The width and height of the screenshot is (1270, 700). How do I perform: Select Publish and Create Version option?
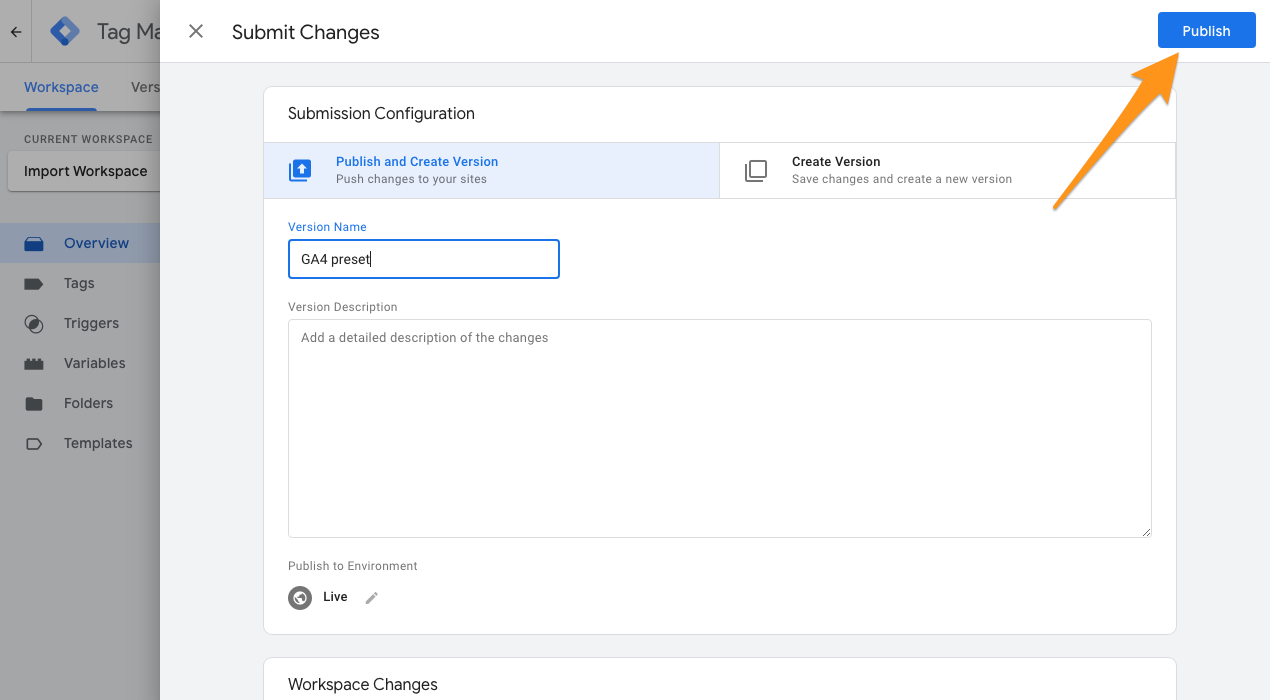[x=491, y=170]
